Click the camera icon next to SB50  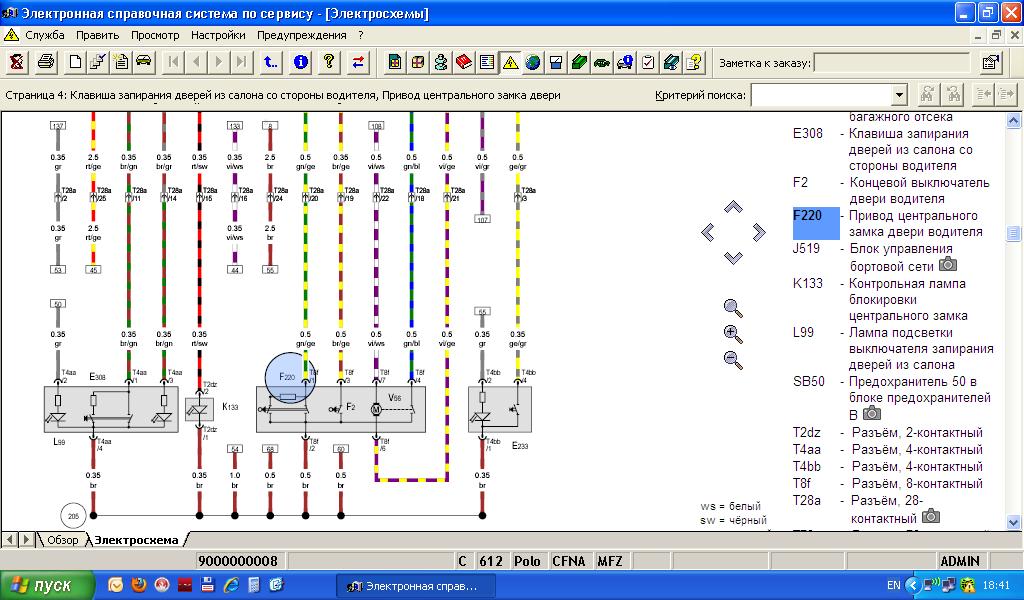click(x=872, y=413)
